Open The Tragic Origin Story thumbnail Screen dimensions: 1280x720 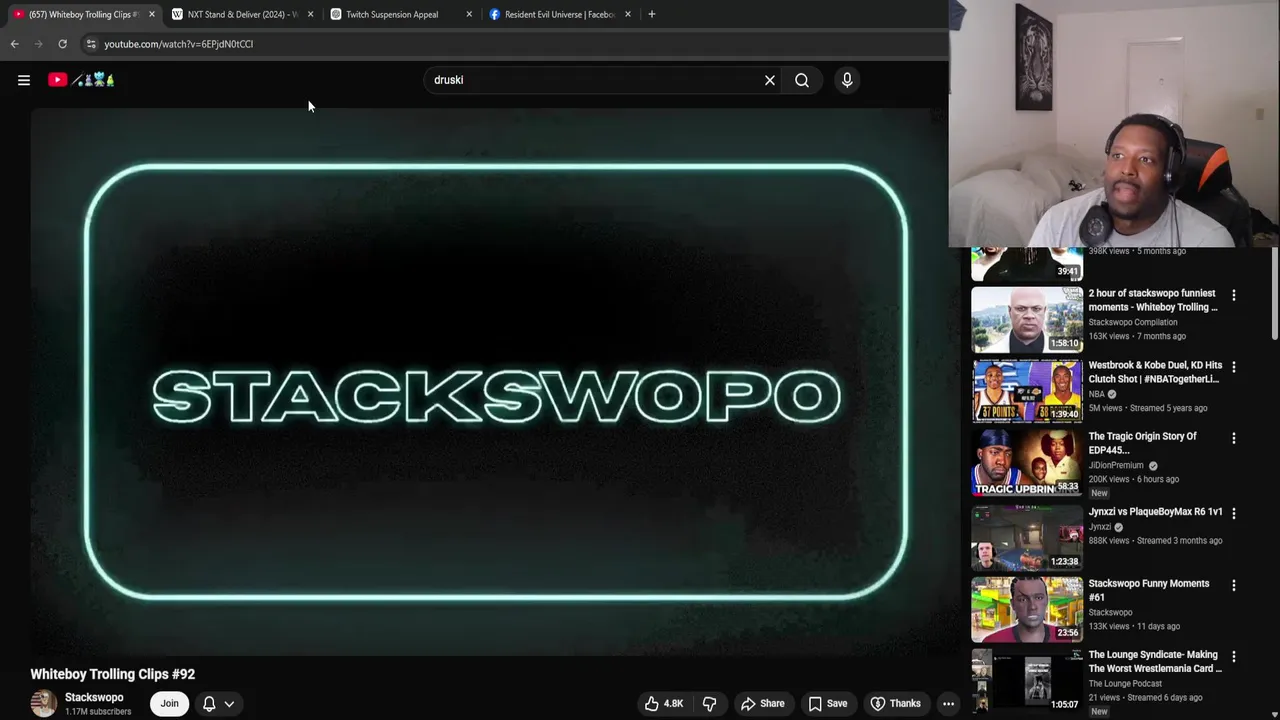point(1027,463)
